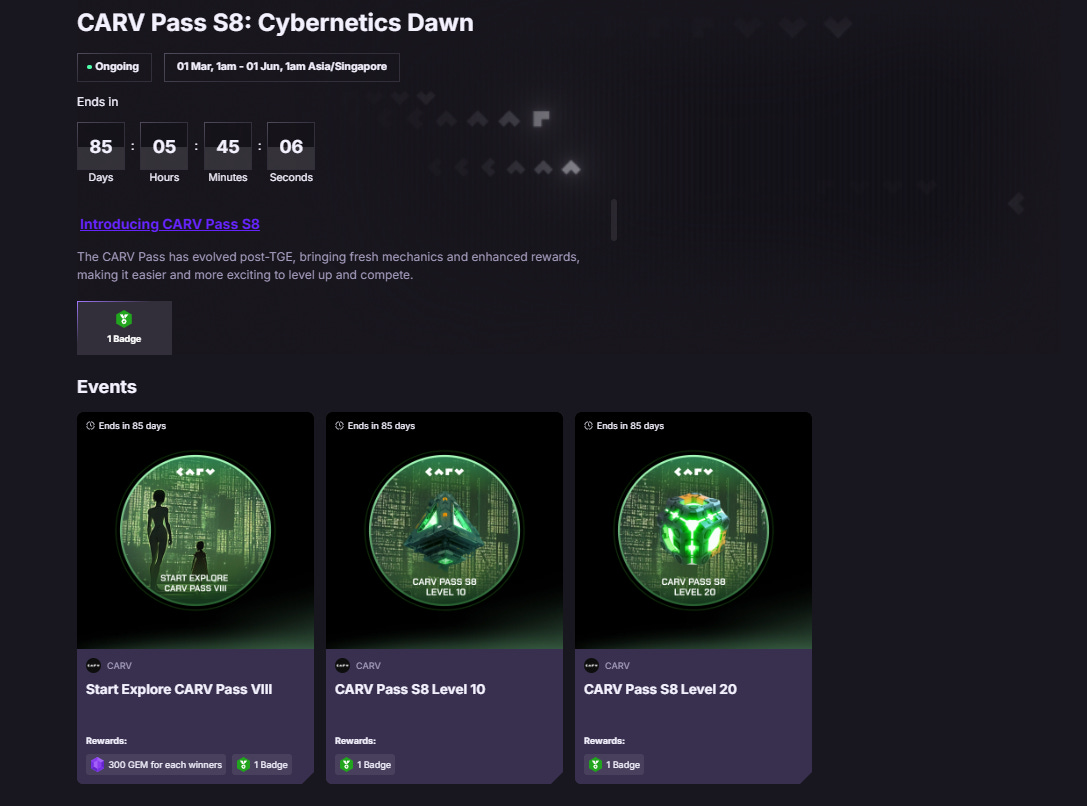This screenshot has width=1087, height=806.
Task: Click 1 Badge text on Level 20 card
Action: 623,764
